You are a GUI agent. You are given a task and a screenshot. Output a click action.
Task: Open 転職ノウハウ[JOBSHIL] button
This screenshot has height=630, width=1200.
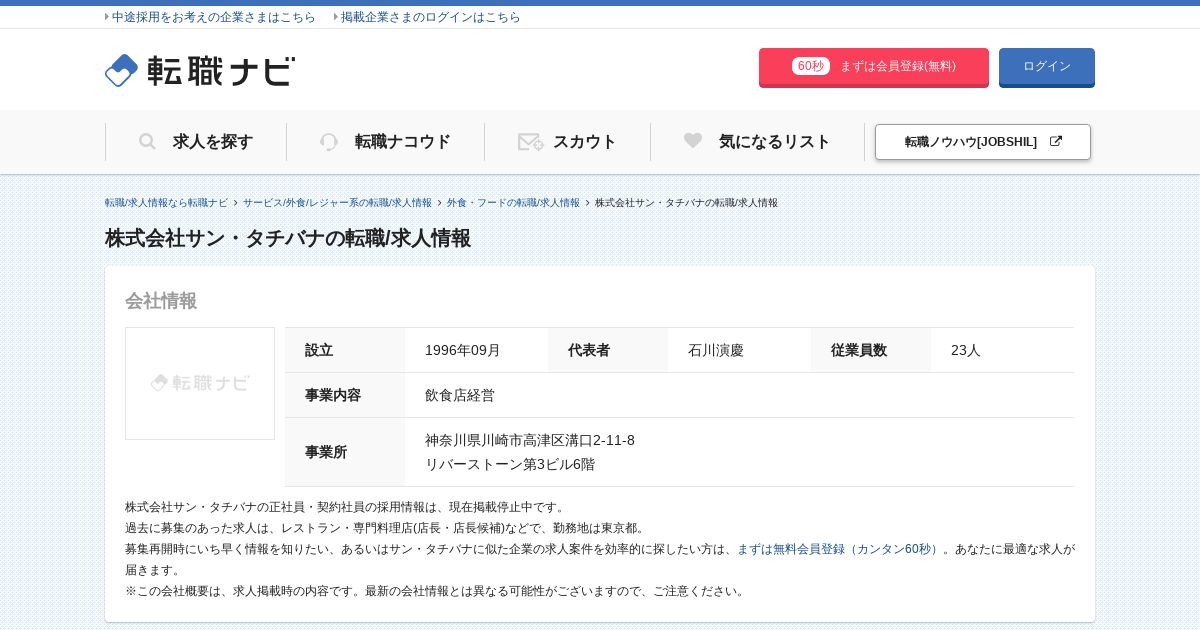(983, 142)
